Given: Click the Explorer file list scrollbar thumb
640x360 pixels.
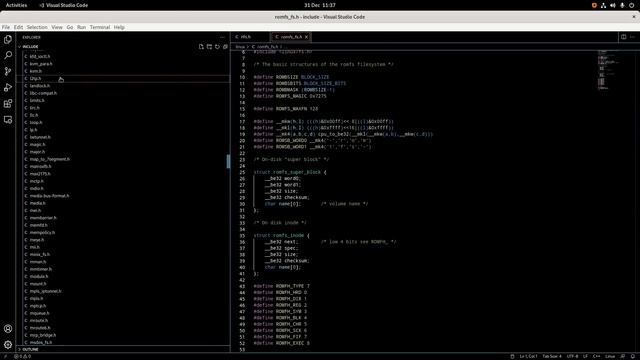Looking at the screenshot, I should click(229, 161).
